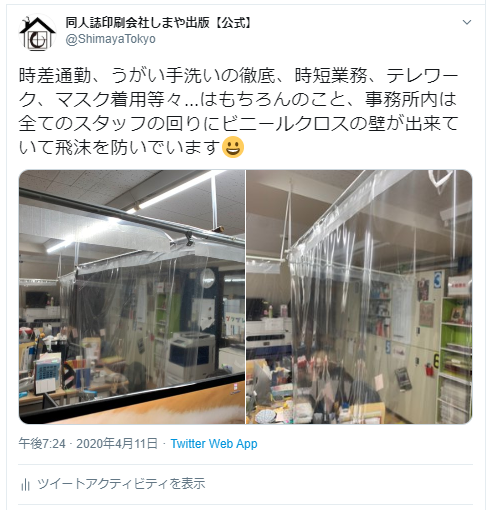
Task: Click the display name 同人誌印刷会社しまや出版【公式】
Action: click(x=159, y=23)
